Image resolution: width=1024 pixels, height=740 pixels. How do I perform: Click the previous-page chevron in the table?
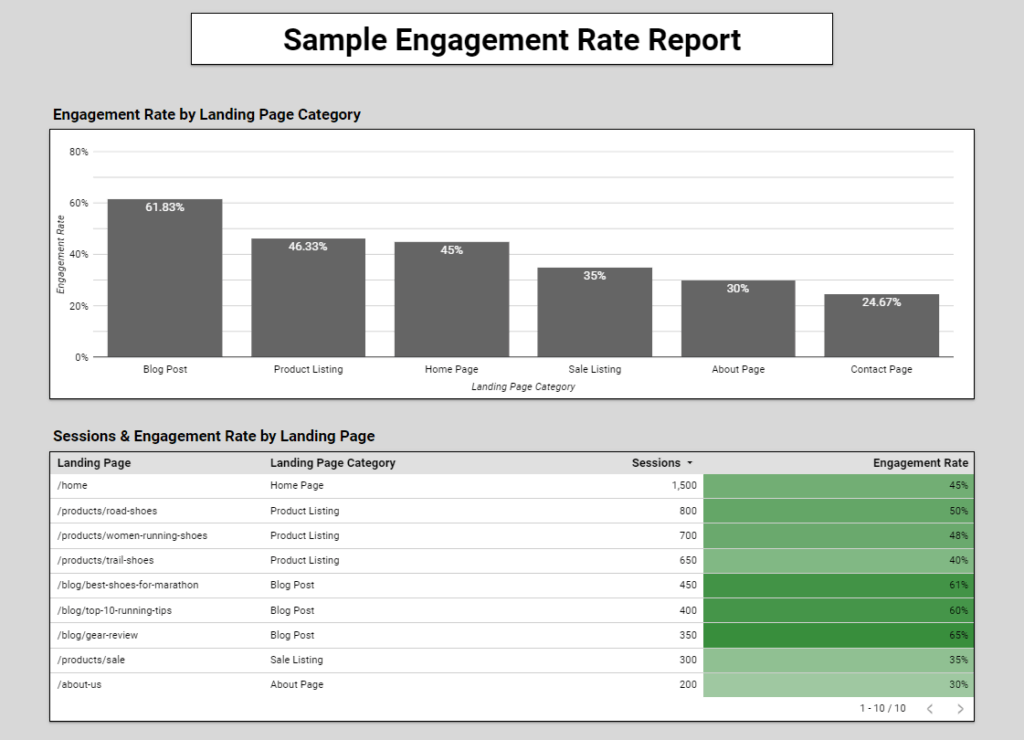(x=929, y=708)
